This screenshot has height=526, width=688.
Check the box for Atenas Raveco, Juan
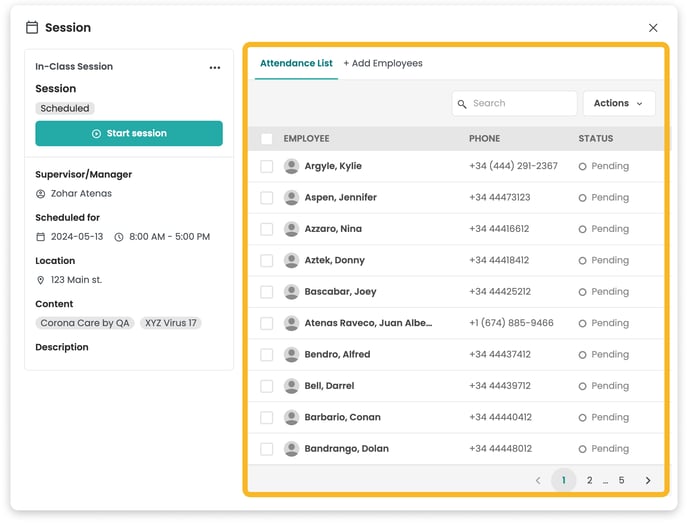tap(266, 323)
